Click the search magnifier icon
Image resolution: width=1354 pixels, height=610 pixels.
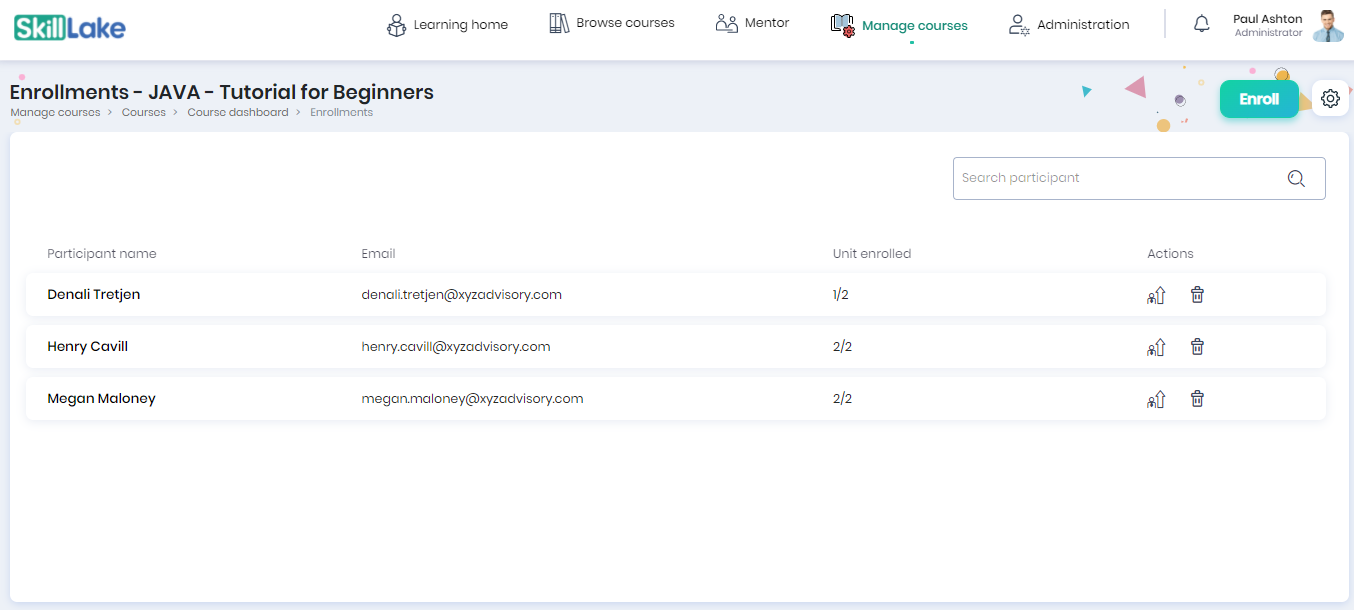tap(1297, 178)
